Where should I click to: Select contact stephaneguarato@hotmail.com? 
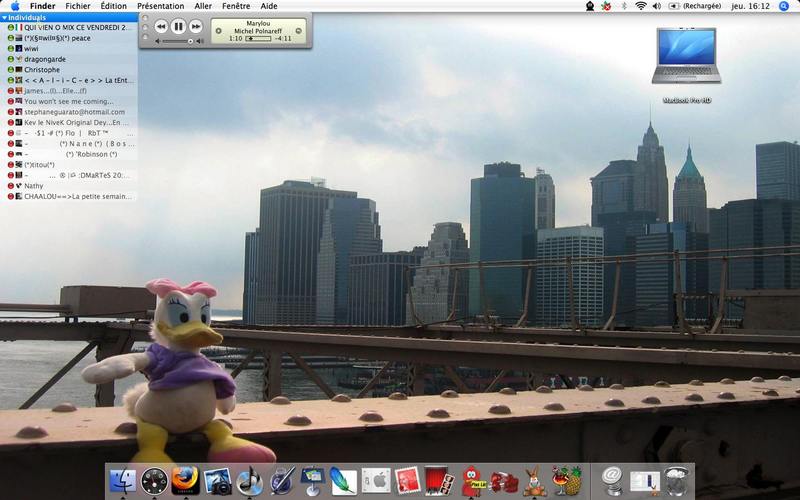69,112
